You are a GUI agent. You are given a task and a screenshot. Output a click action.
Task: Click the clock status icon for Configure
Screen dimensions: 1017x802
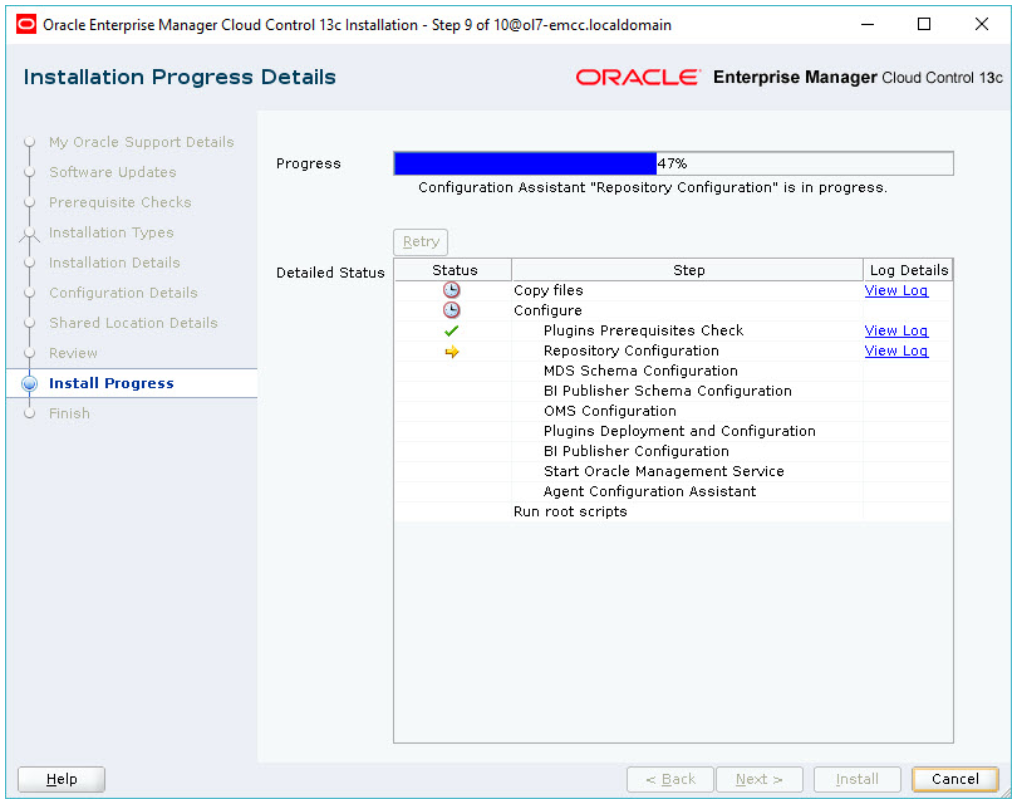click(x=451, y=310)
